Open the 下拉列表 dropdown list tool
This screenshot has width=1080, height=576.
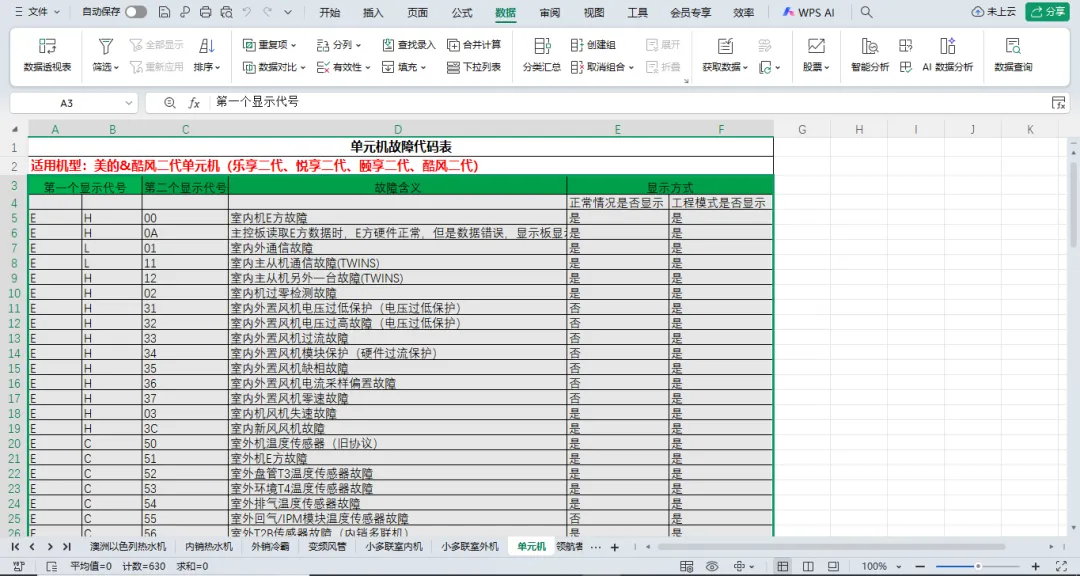point(474,67)
